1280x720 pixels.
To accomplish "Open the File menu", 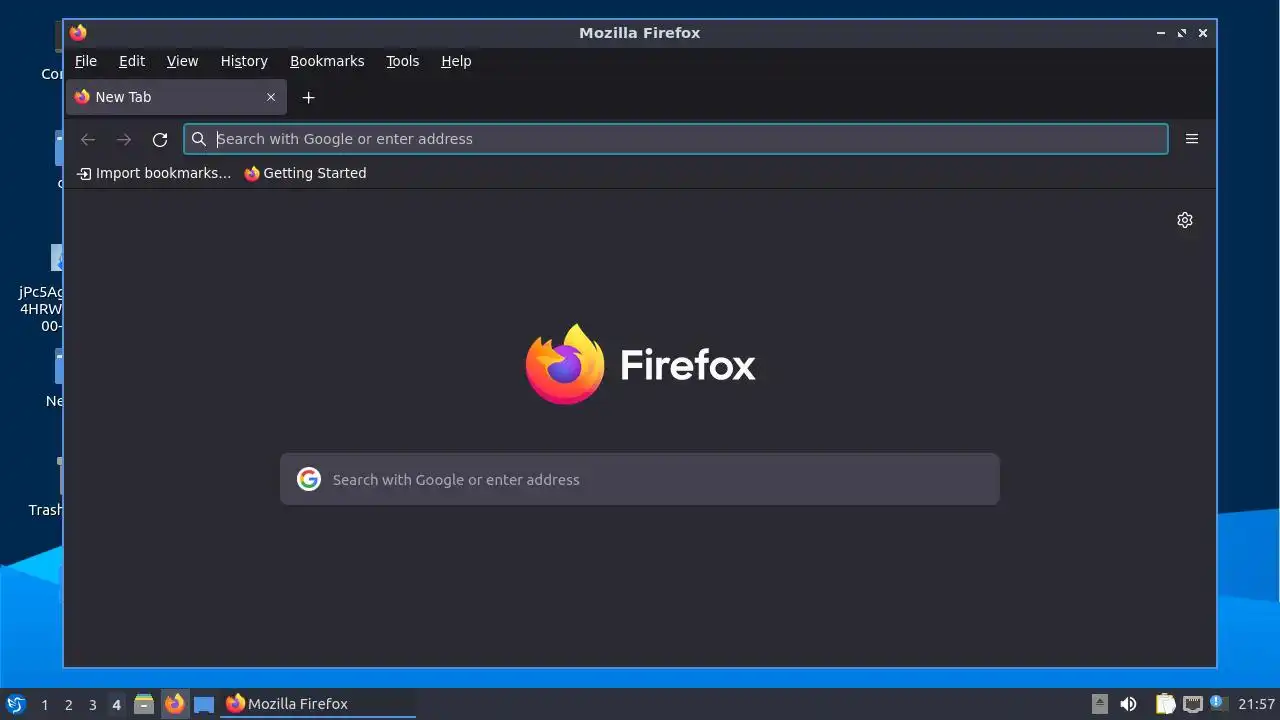I will coord(86,61).
